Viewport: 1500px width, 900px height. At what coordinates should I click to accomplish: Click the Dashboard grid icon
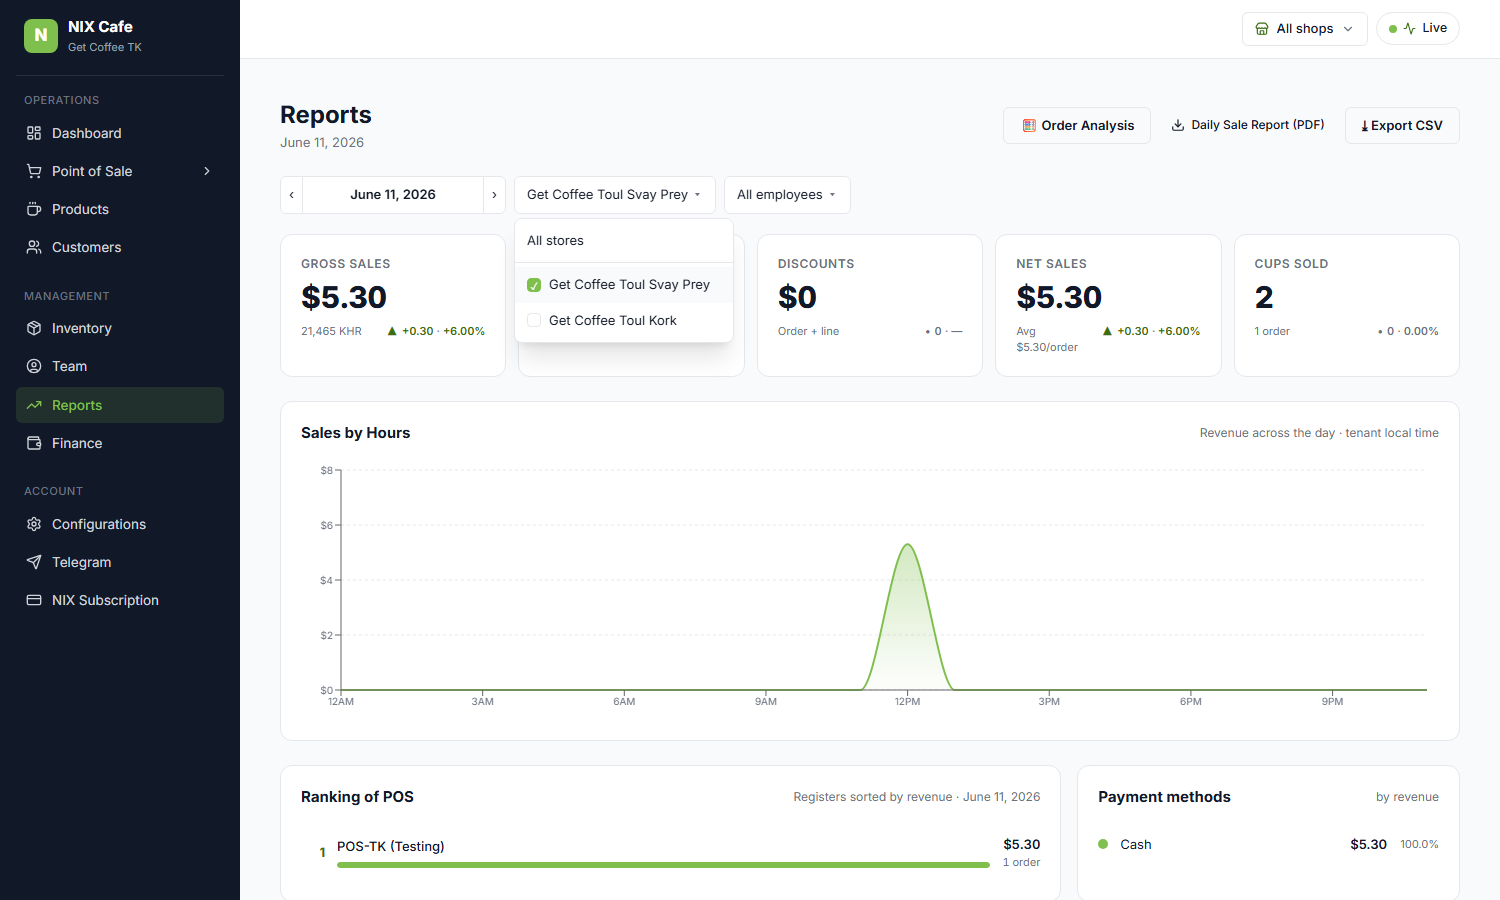click(x=34, y=133)
